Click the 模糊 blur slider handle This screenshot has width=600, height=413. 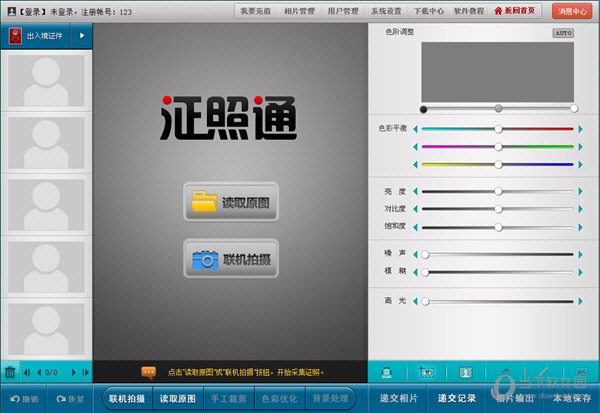click(x=425, y=272)
